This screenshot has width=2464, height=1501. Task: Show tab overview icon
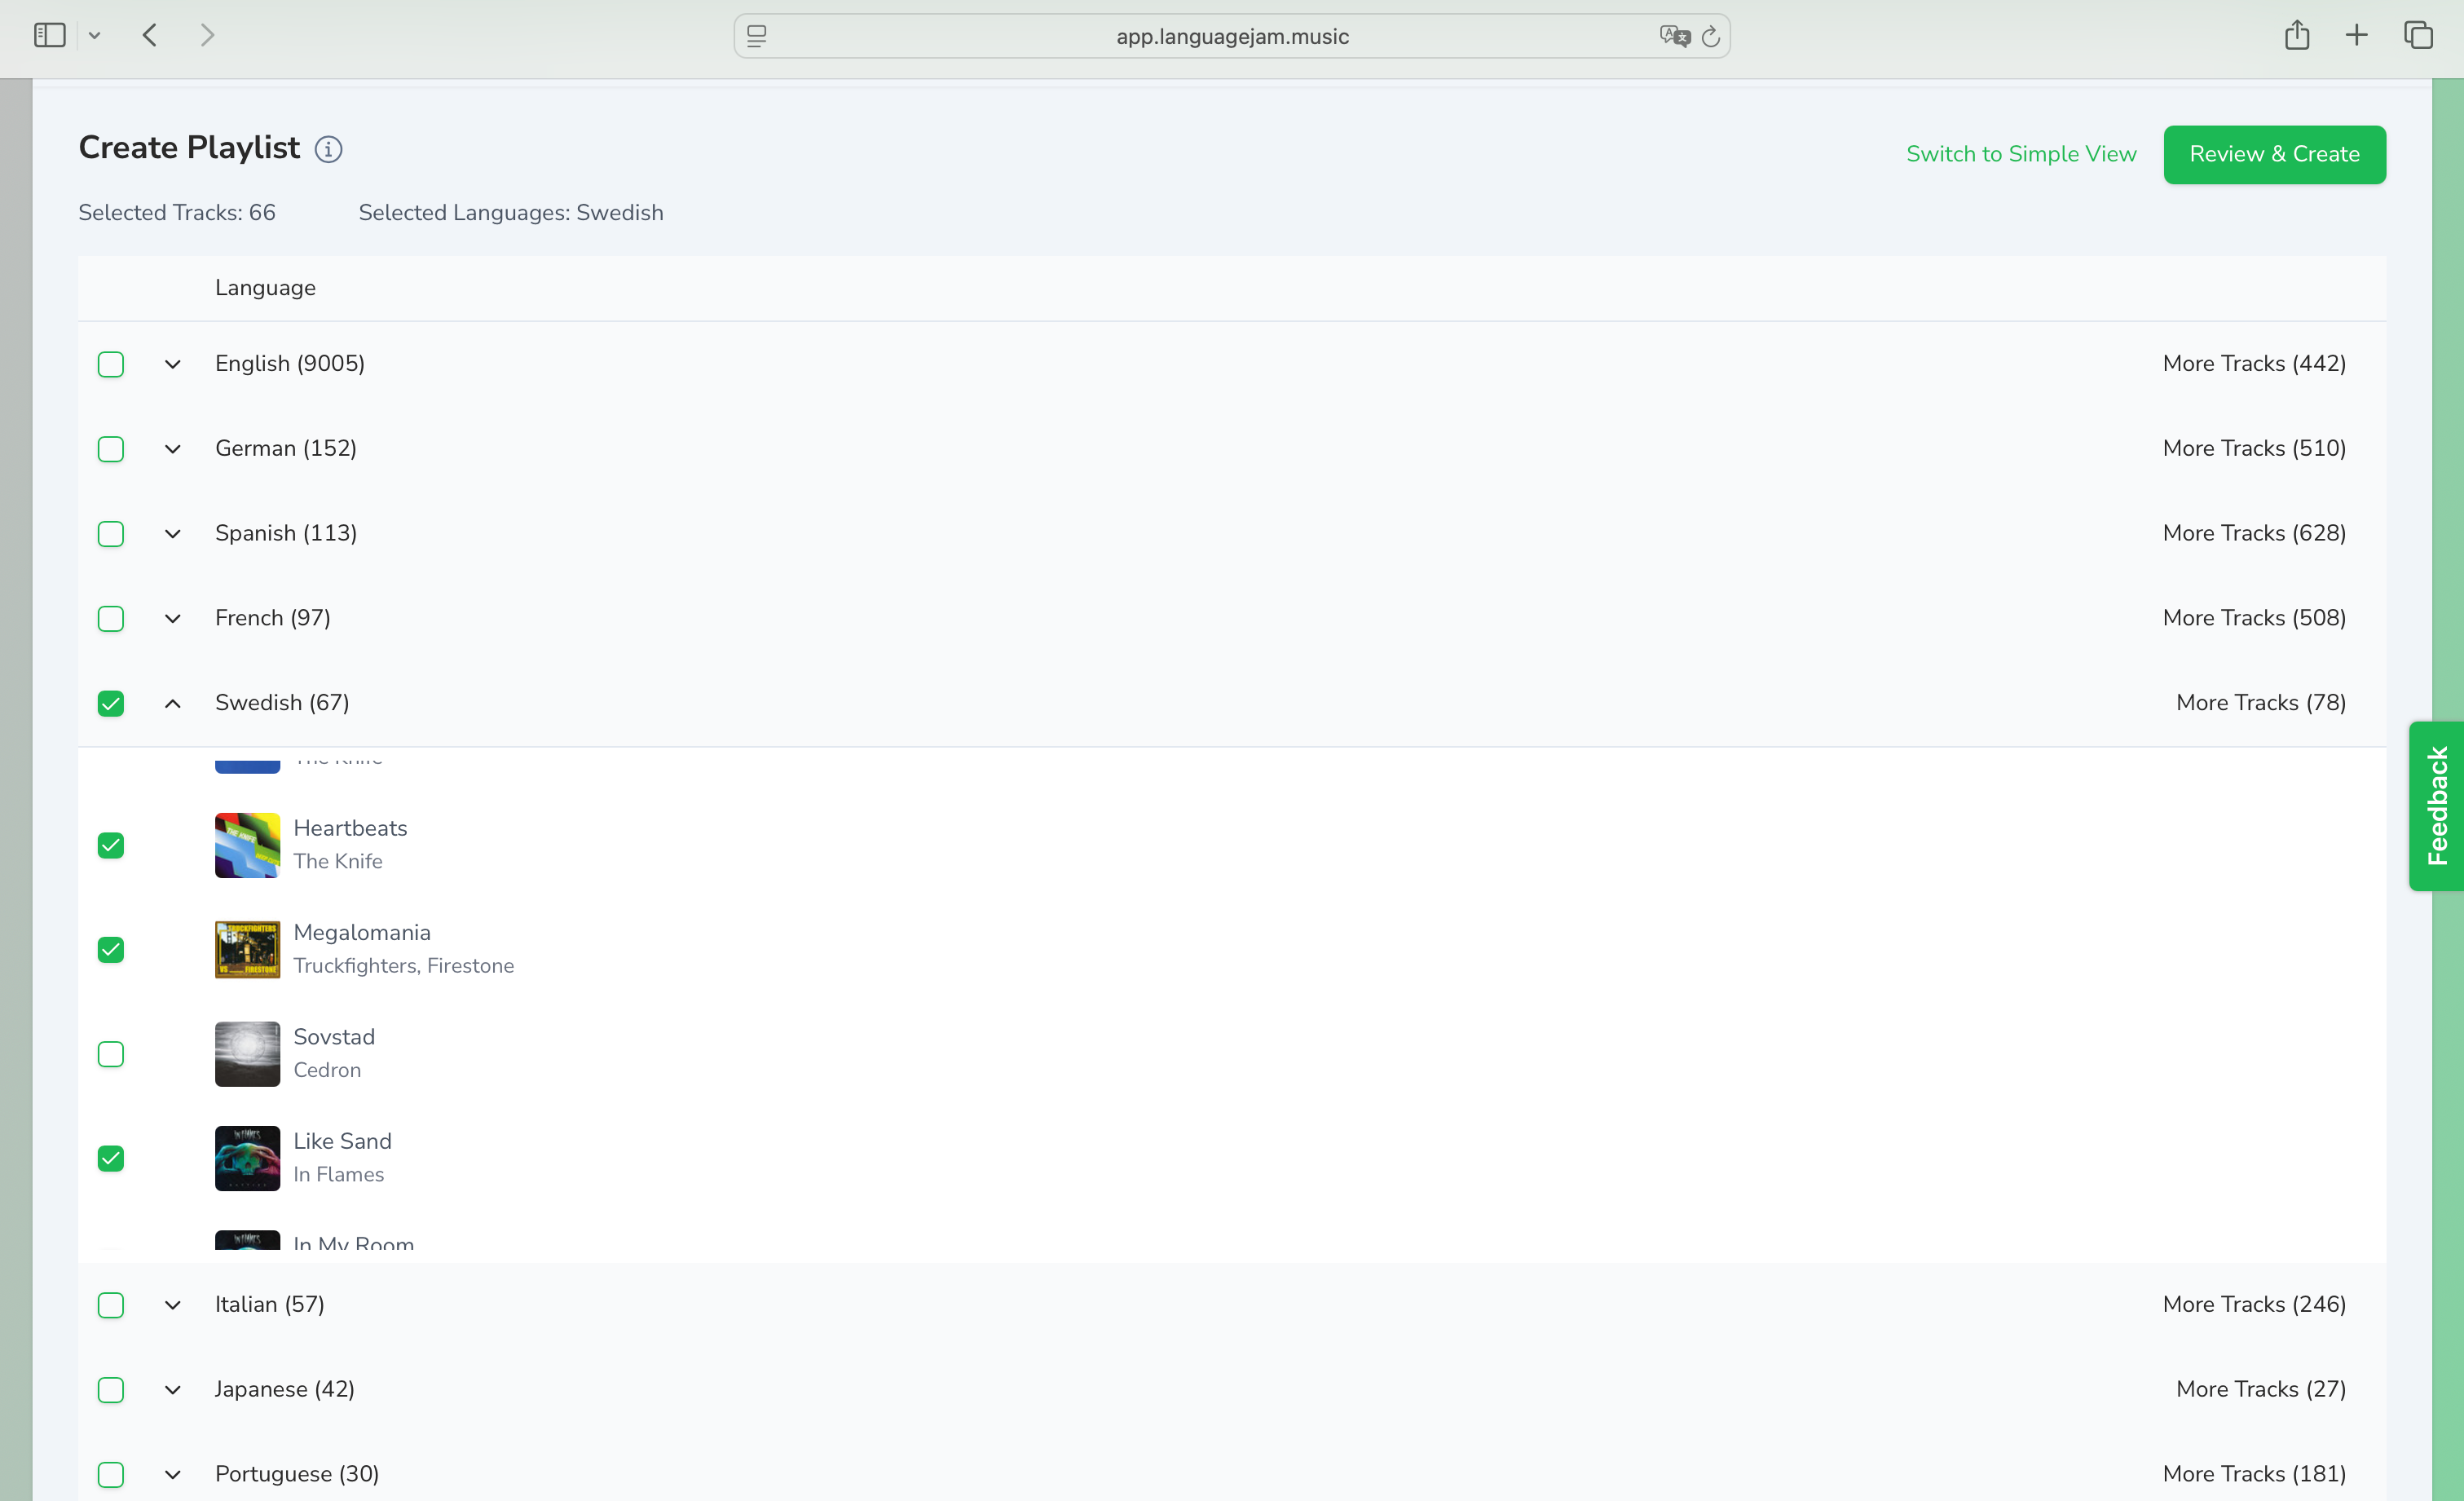2418,36
